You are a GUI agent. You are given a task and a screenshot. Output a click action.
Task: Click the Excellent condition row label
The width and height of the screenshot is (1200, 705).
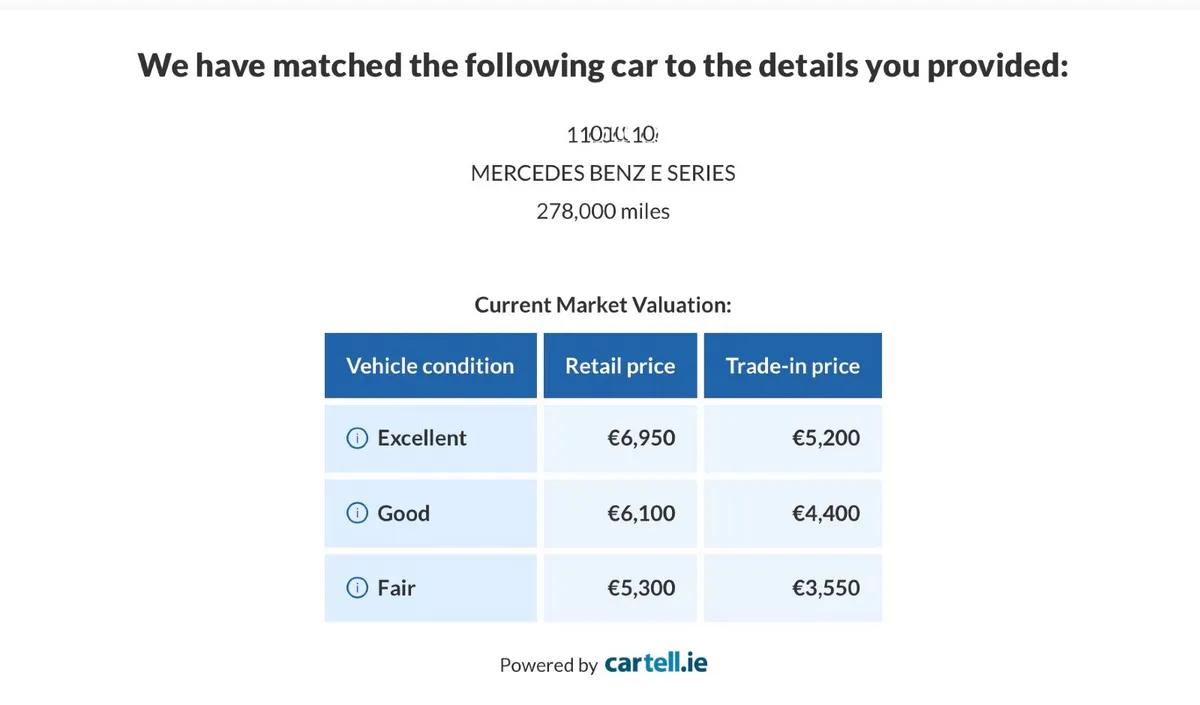click(422, 438)
